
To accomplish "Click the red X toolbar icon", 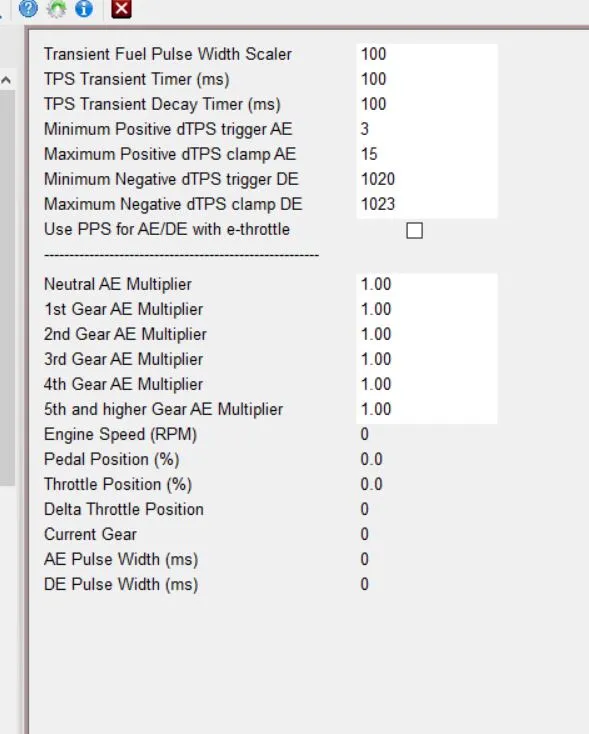I will coord(121,8).
